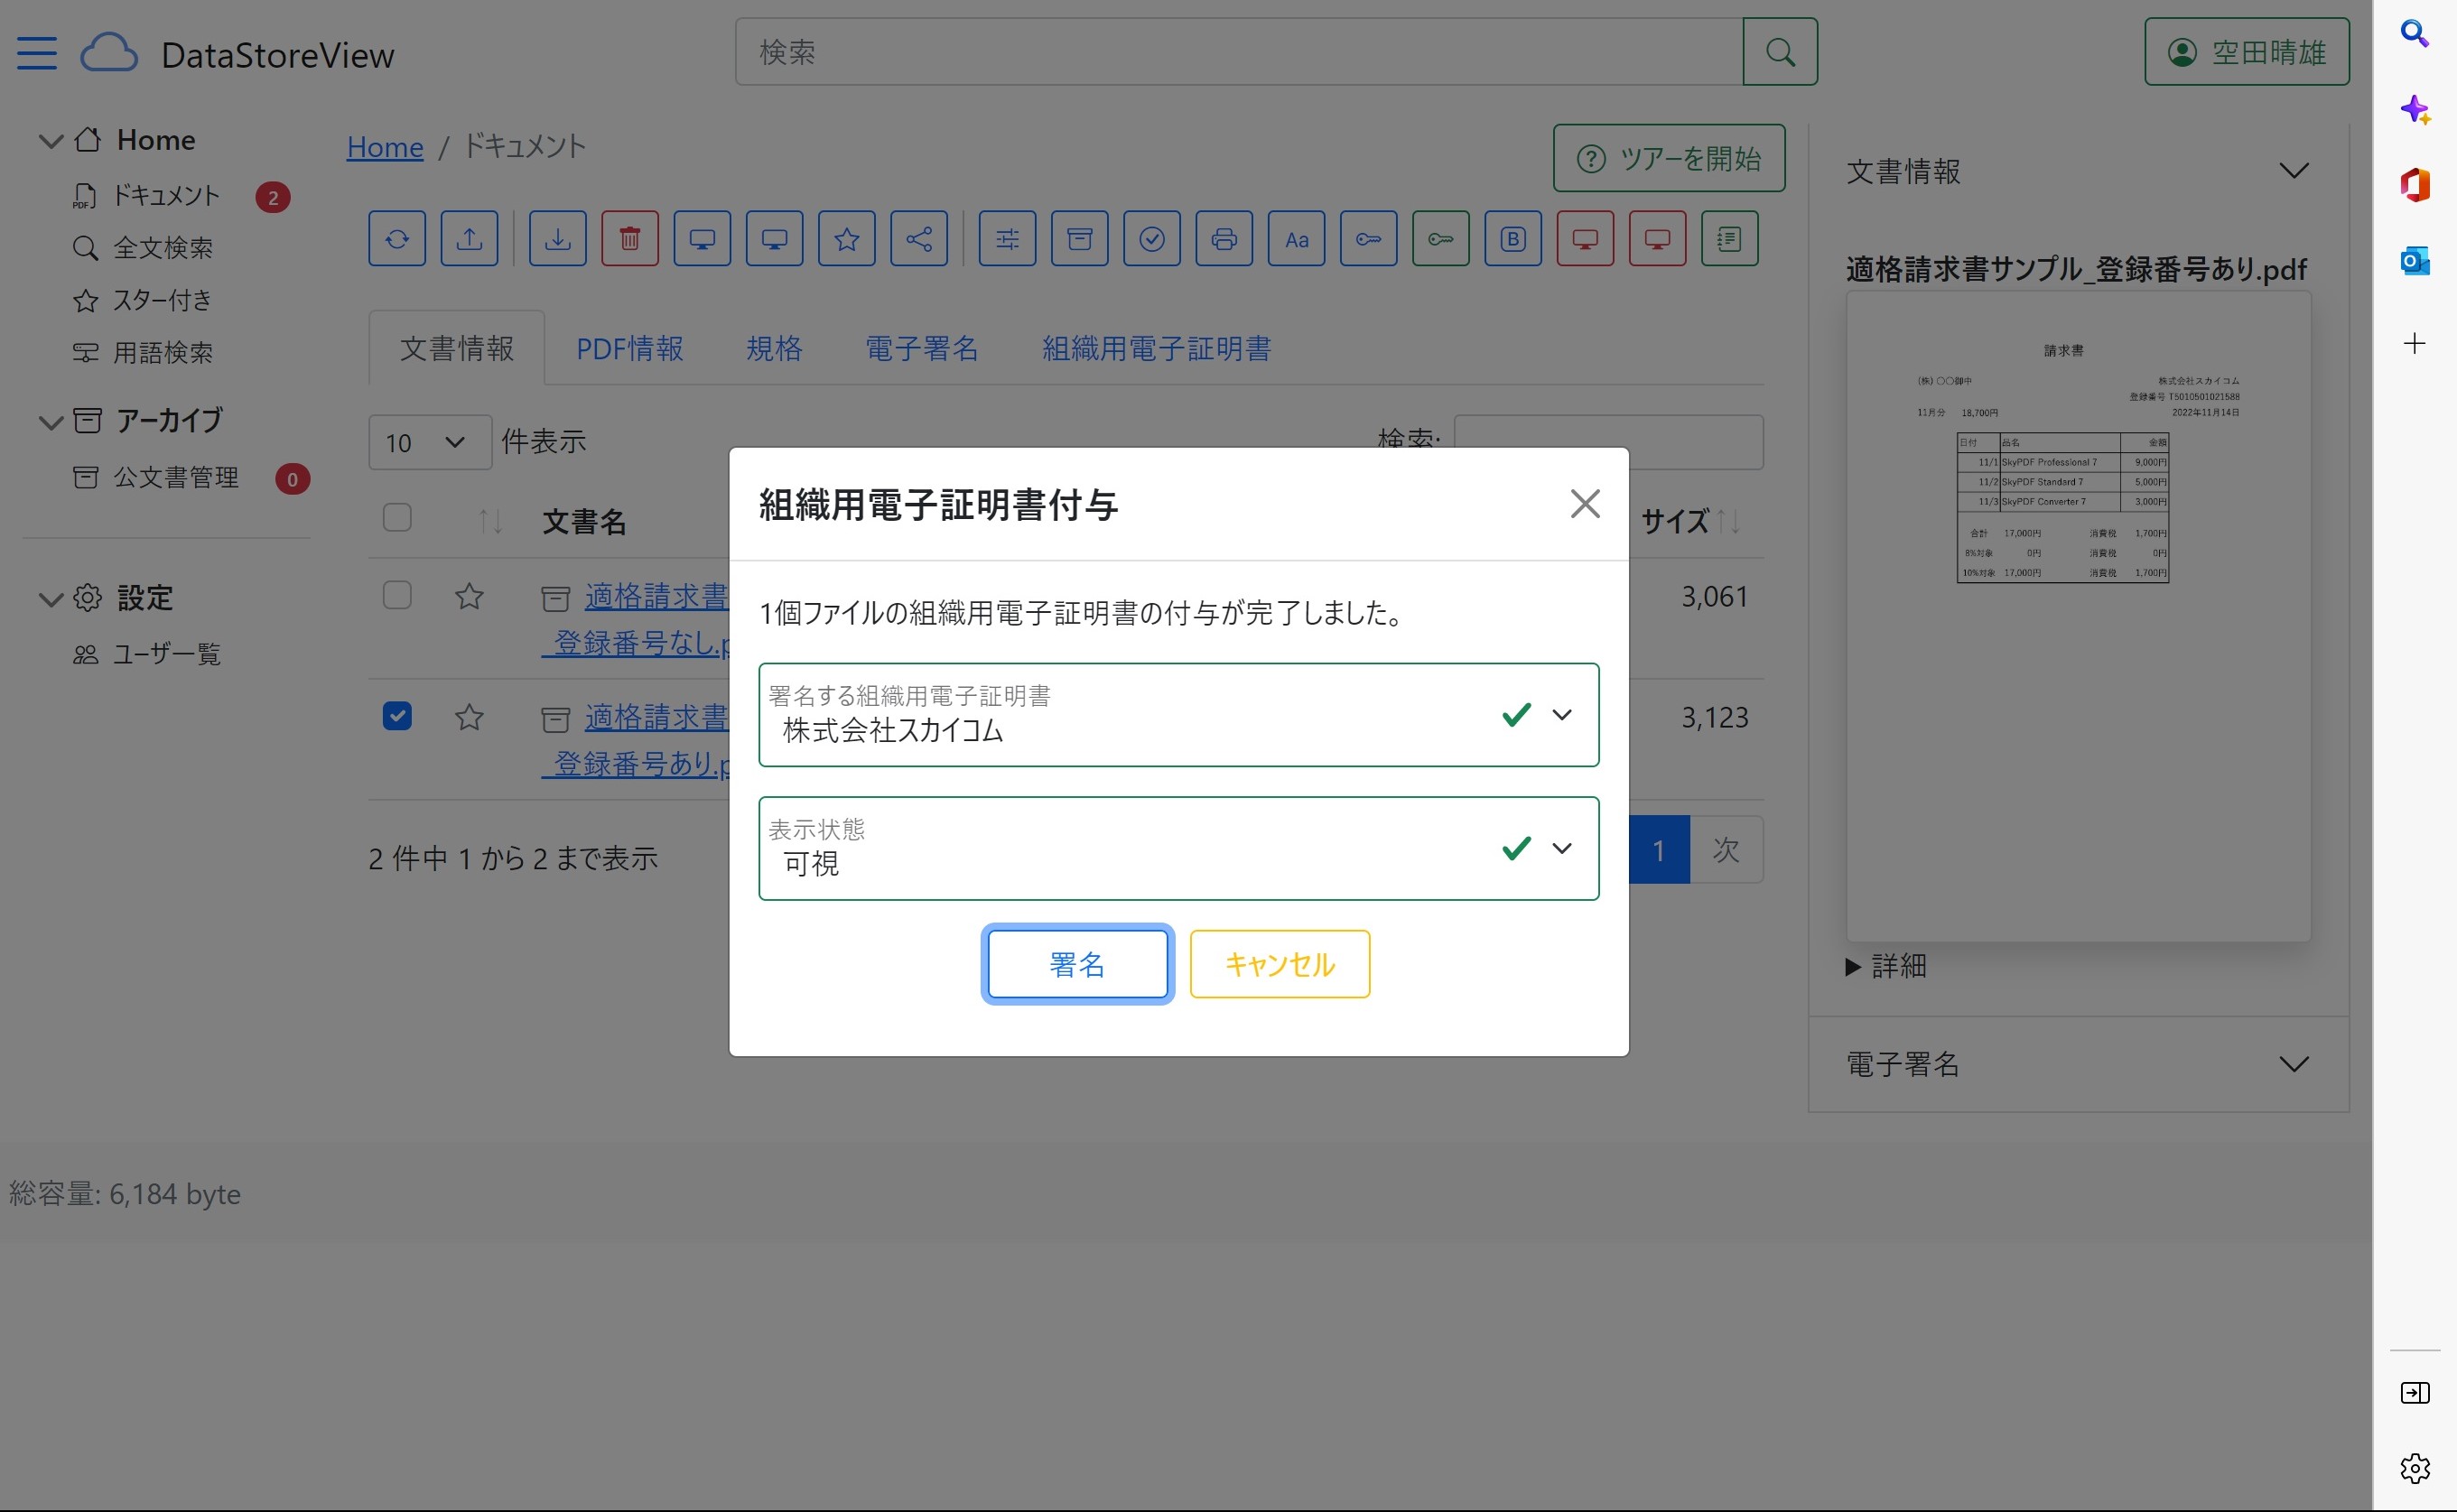The image size is (2457, 1512).
Task: Click the Aa text toolbar icon
Action: coord(1296,239)
